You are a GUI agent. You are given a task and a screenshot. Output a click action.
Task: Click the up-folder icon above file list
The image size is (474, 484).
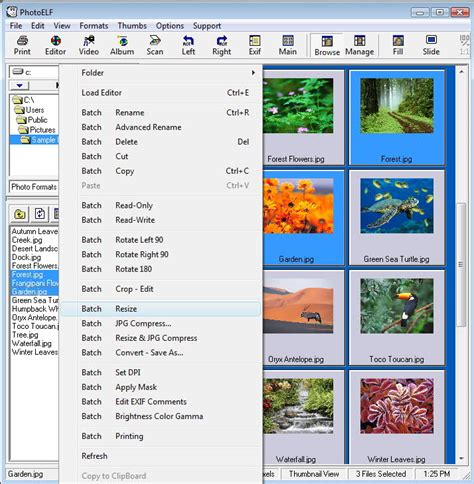pos(20,214)
